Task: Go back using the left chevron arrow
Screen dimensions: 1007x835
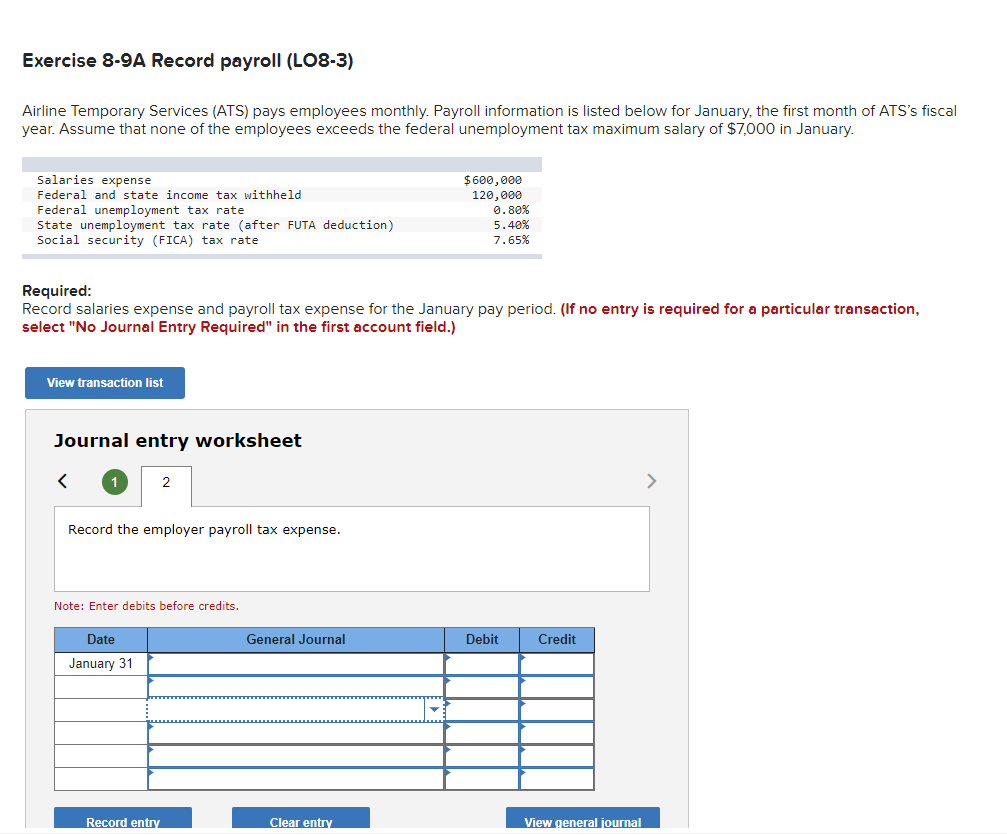Action: click(x=62, y=481)
